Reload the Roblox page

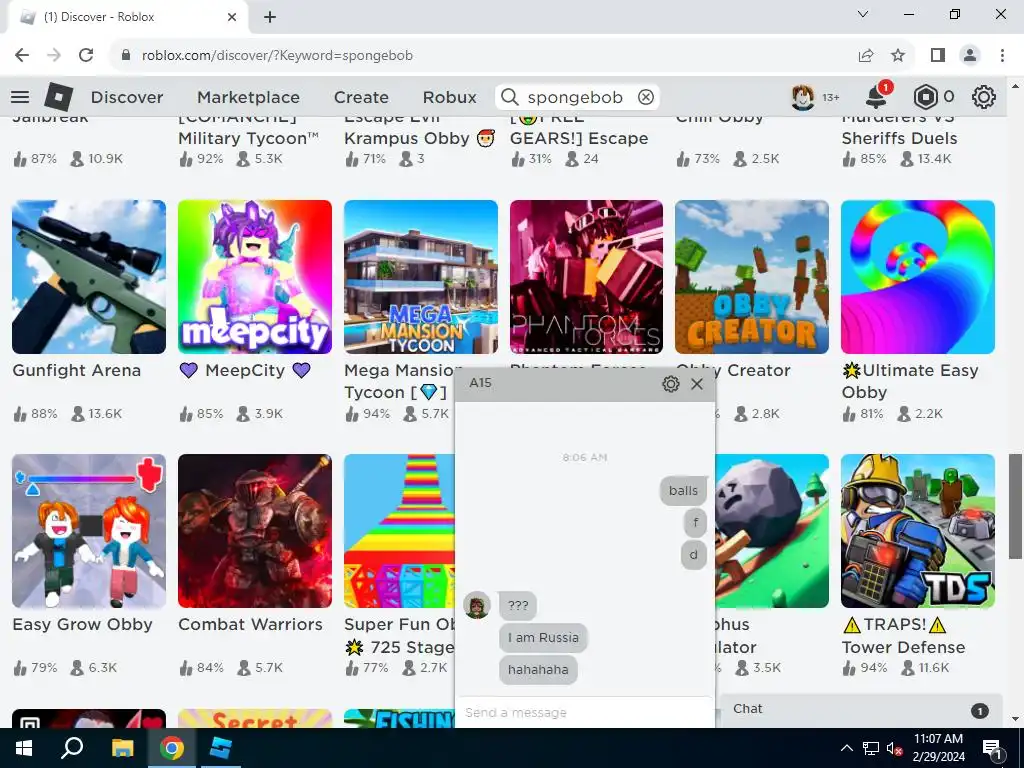pyautogui.click(x=86, y=56)
